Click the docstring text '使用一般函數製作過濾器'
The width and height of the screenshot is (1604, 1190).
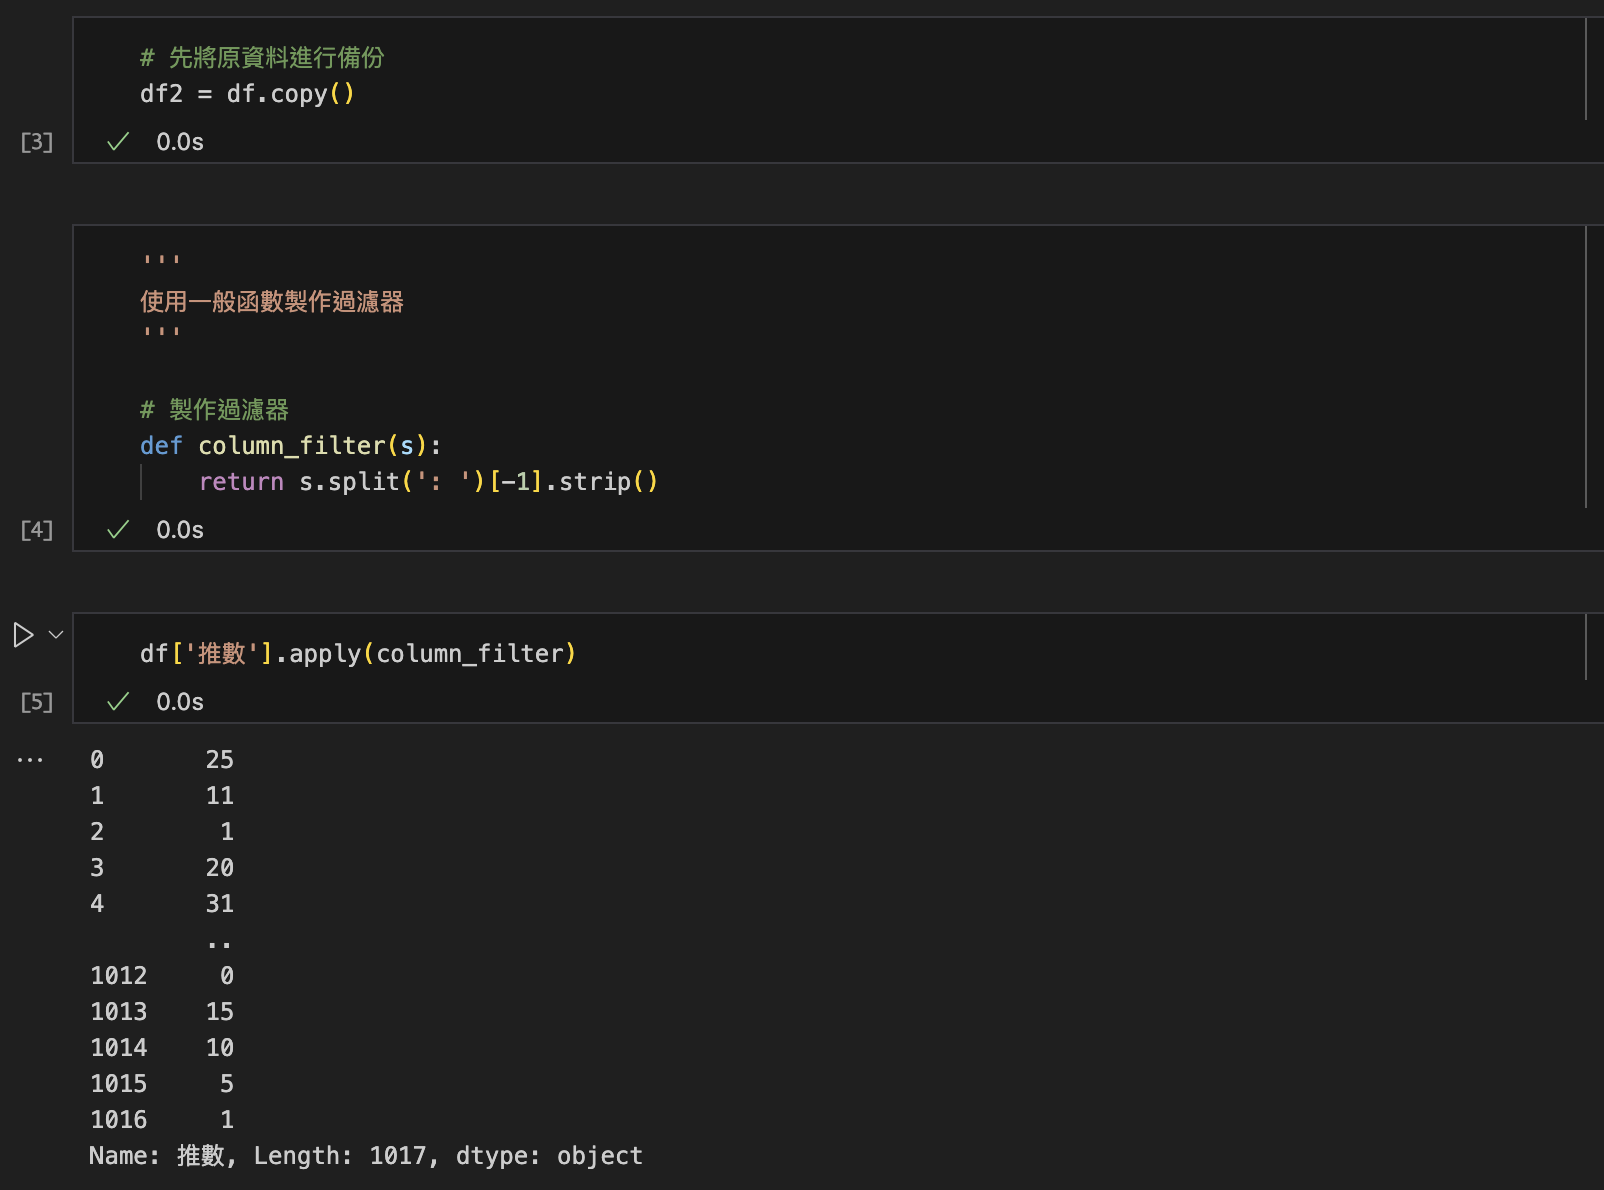[x=272, y=302]
